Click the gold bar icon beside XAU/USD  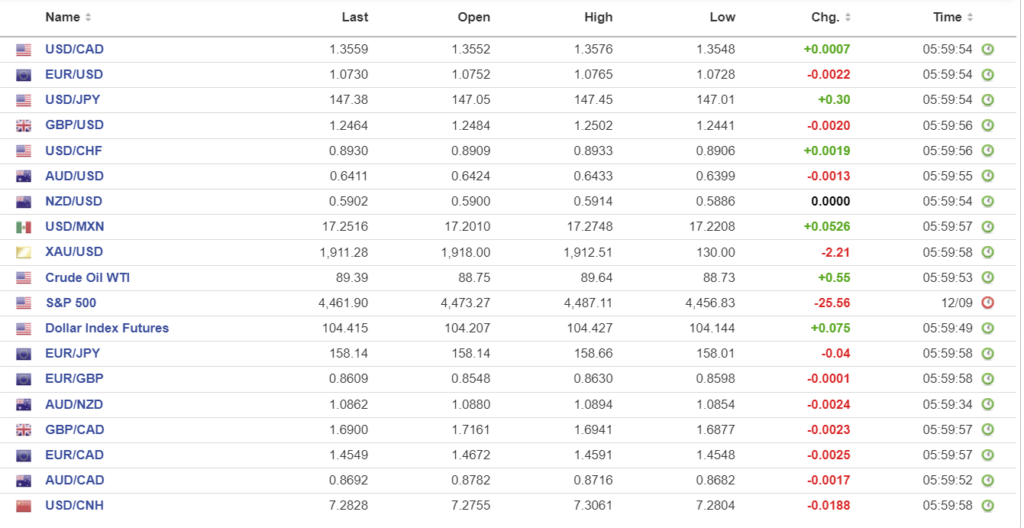coord(24,252)
